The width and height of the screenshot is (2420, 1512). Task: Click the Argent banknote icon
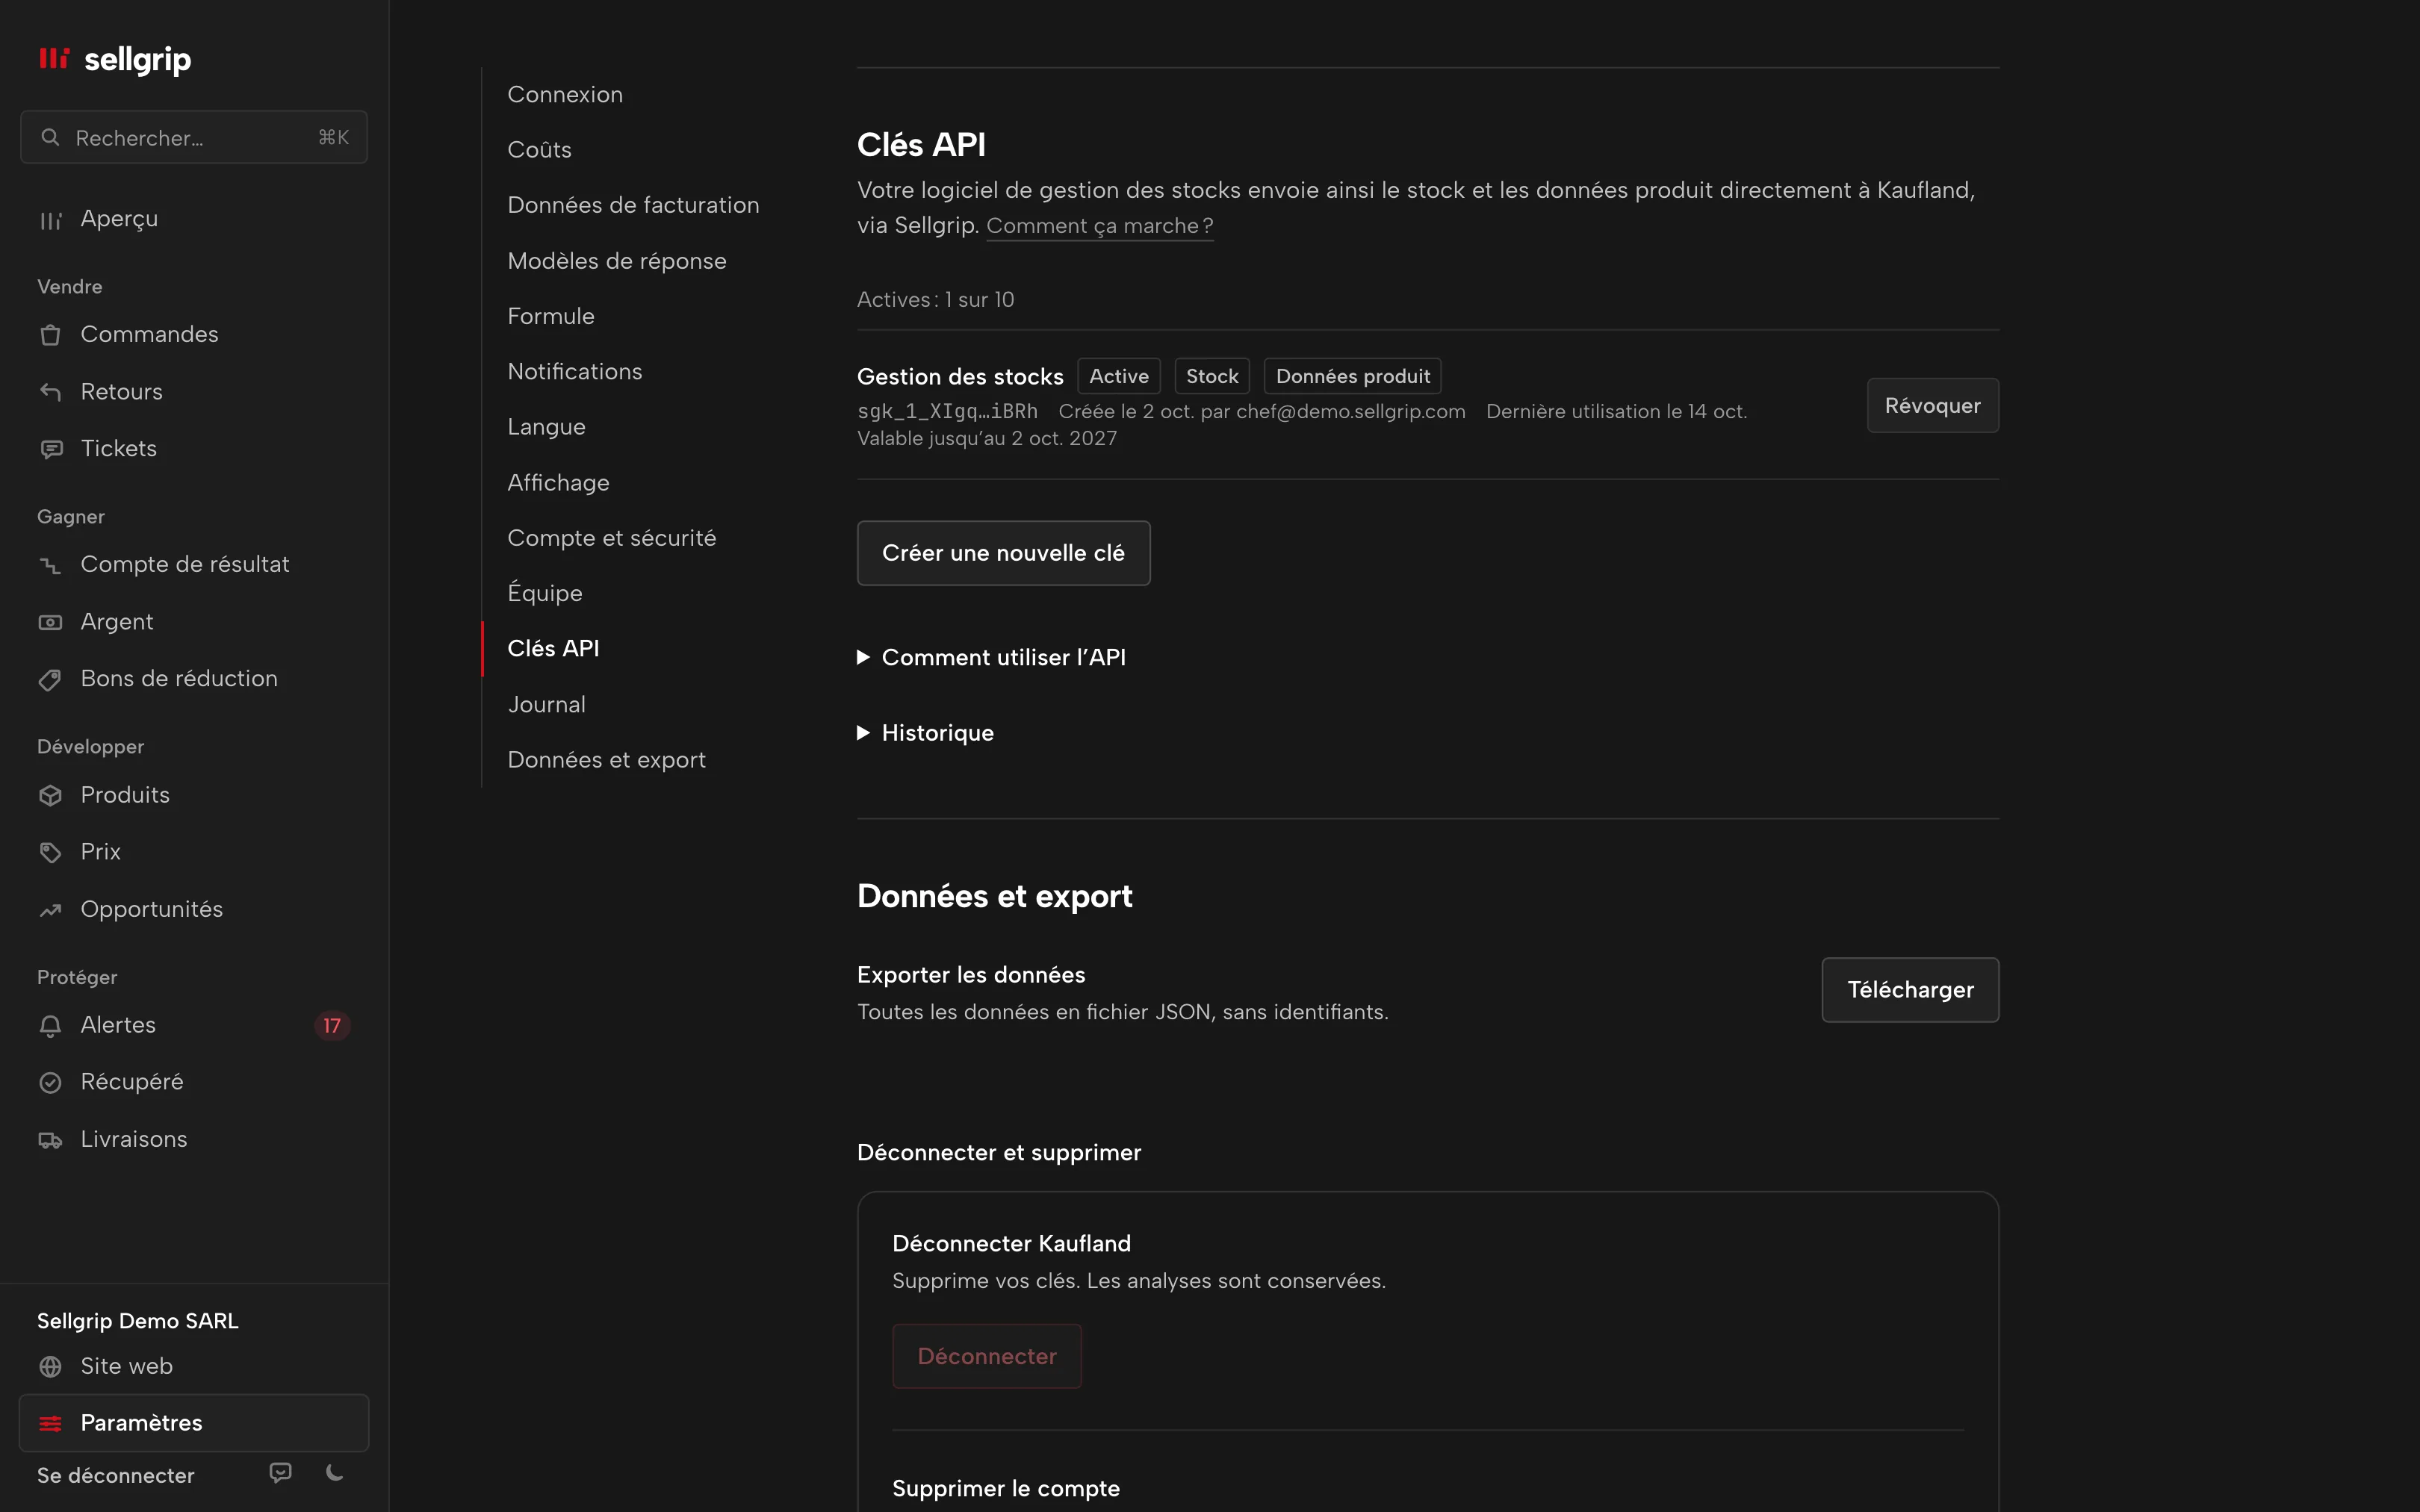pyautogui.click(x=50, y=622)
